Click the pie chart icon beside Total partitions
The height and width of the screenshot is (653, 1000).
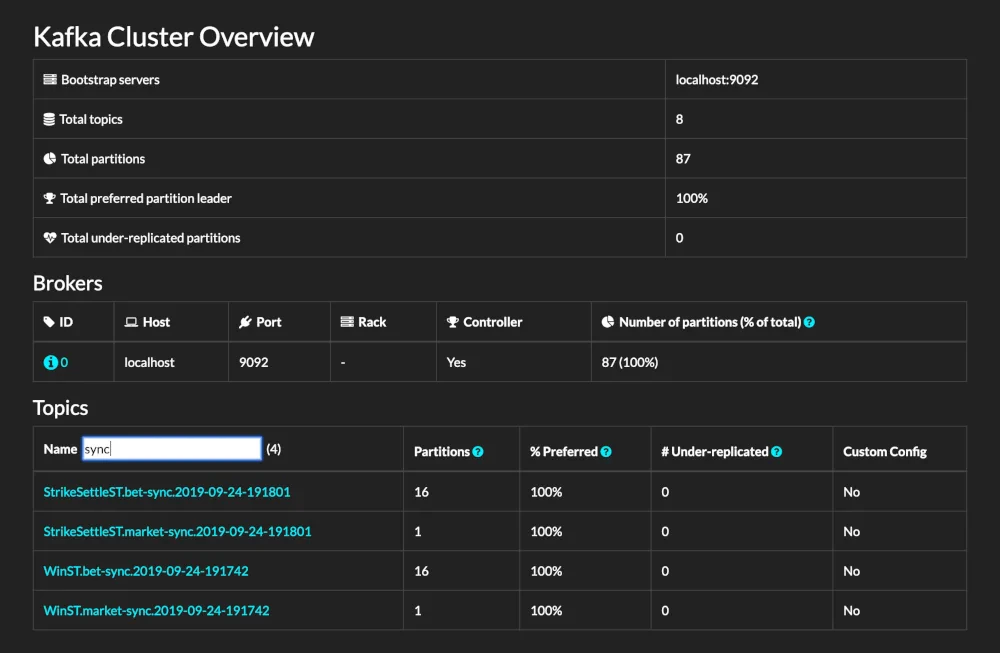48,158
